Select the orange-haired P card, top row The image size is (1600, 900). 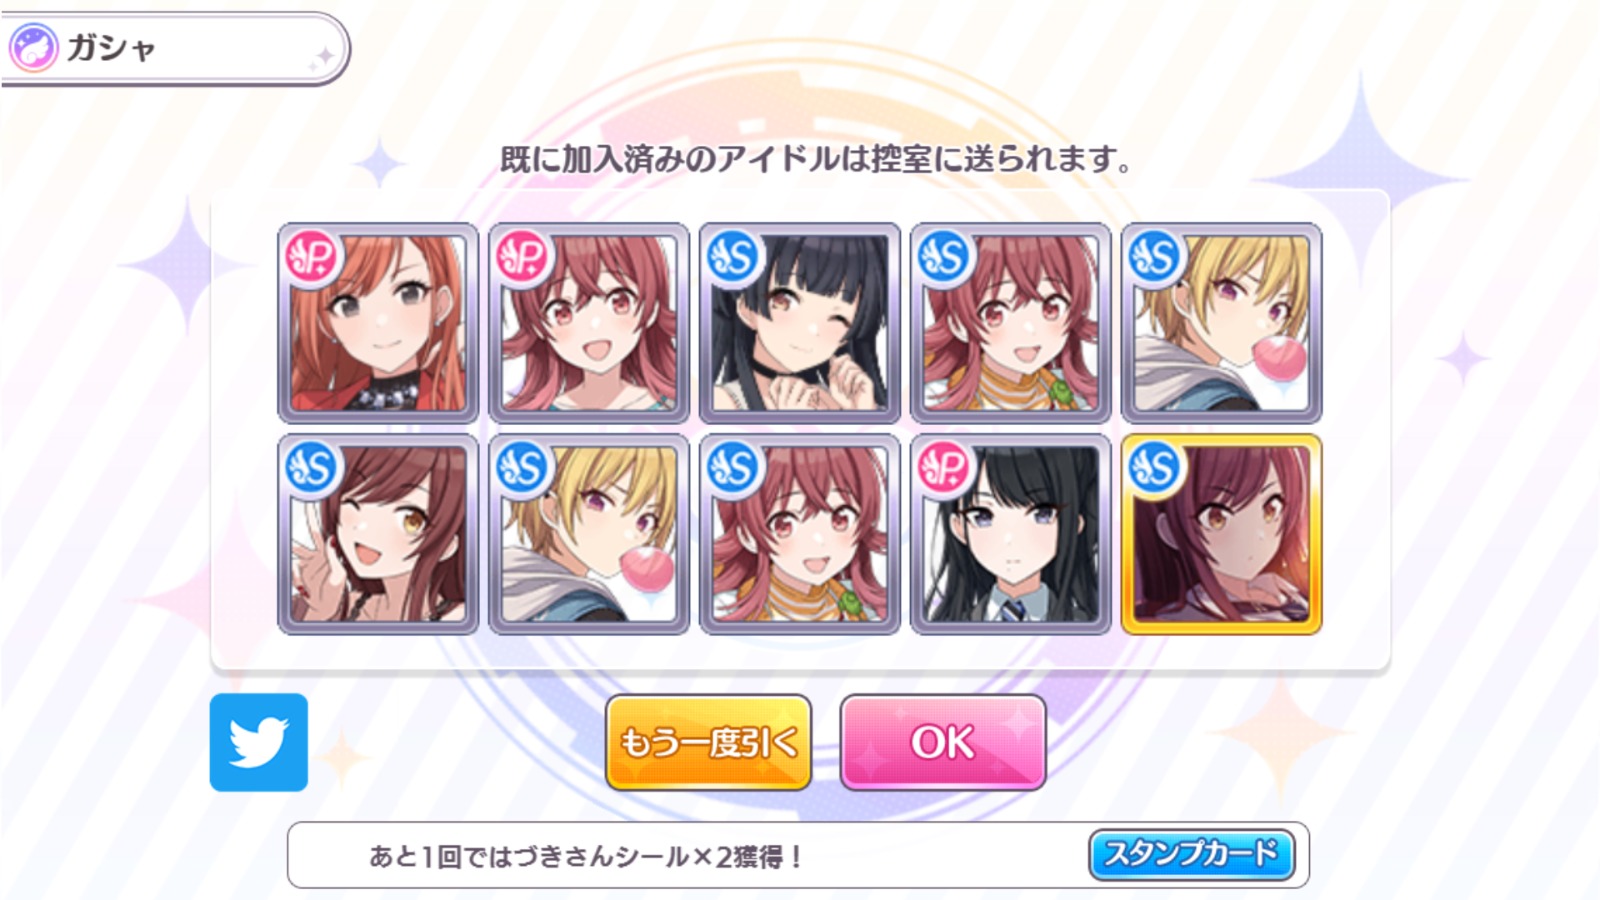tap(378, 323)
